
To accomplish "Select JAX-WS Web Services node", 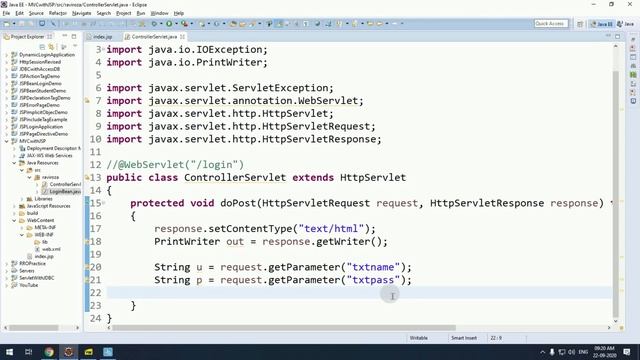I will 46,156.
